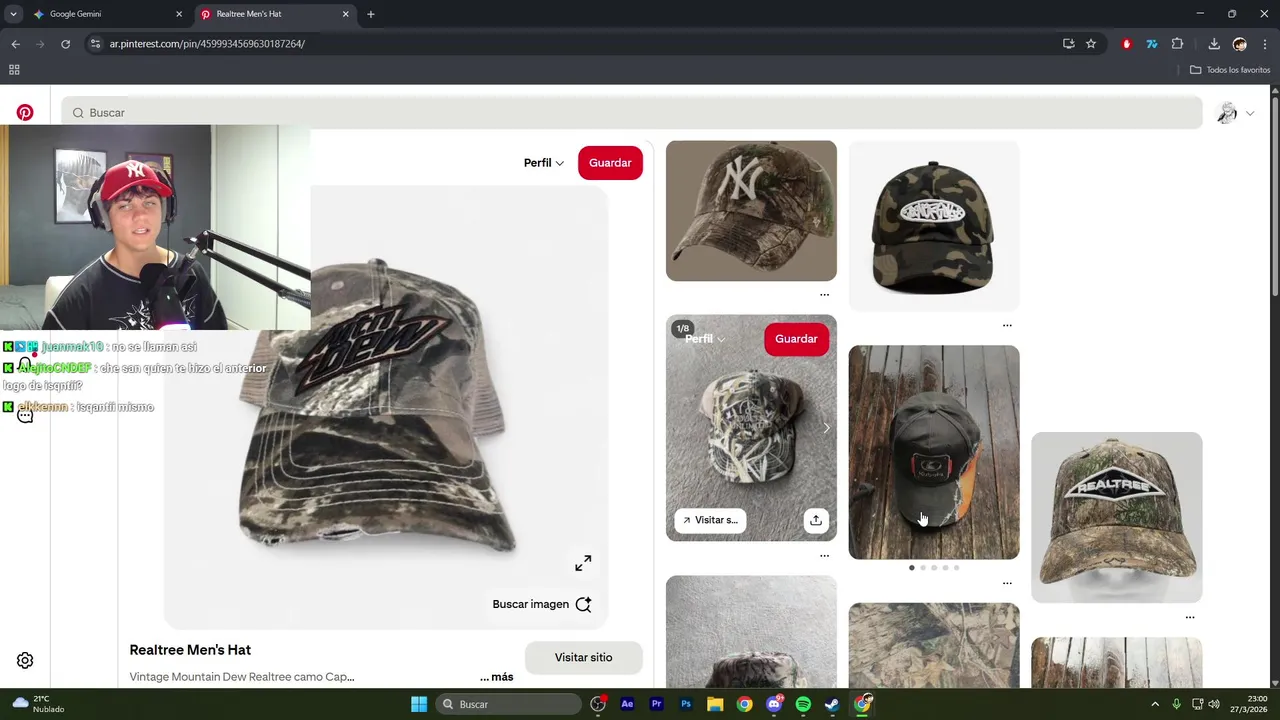Viewport: 1280px width, 720px height.
Task: Click the install app icon in address bar
Action: click(1069, 44)
